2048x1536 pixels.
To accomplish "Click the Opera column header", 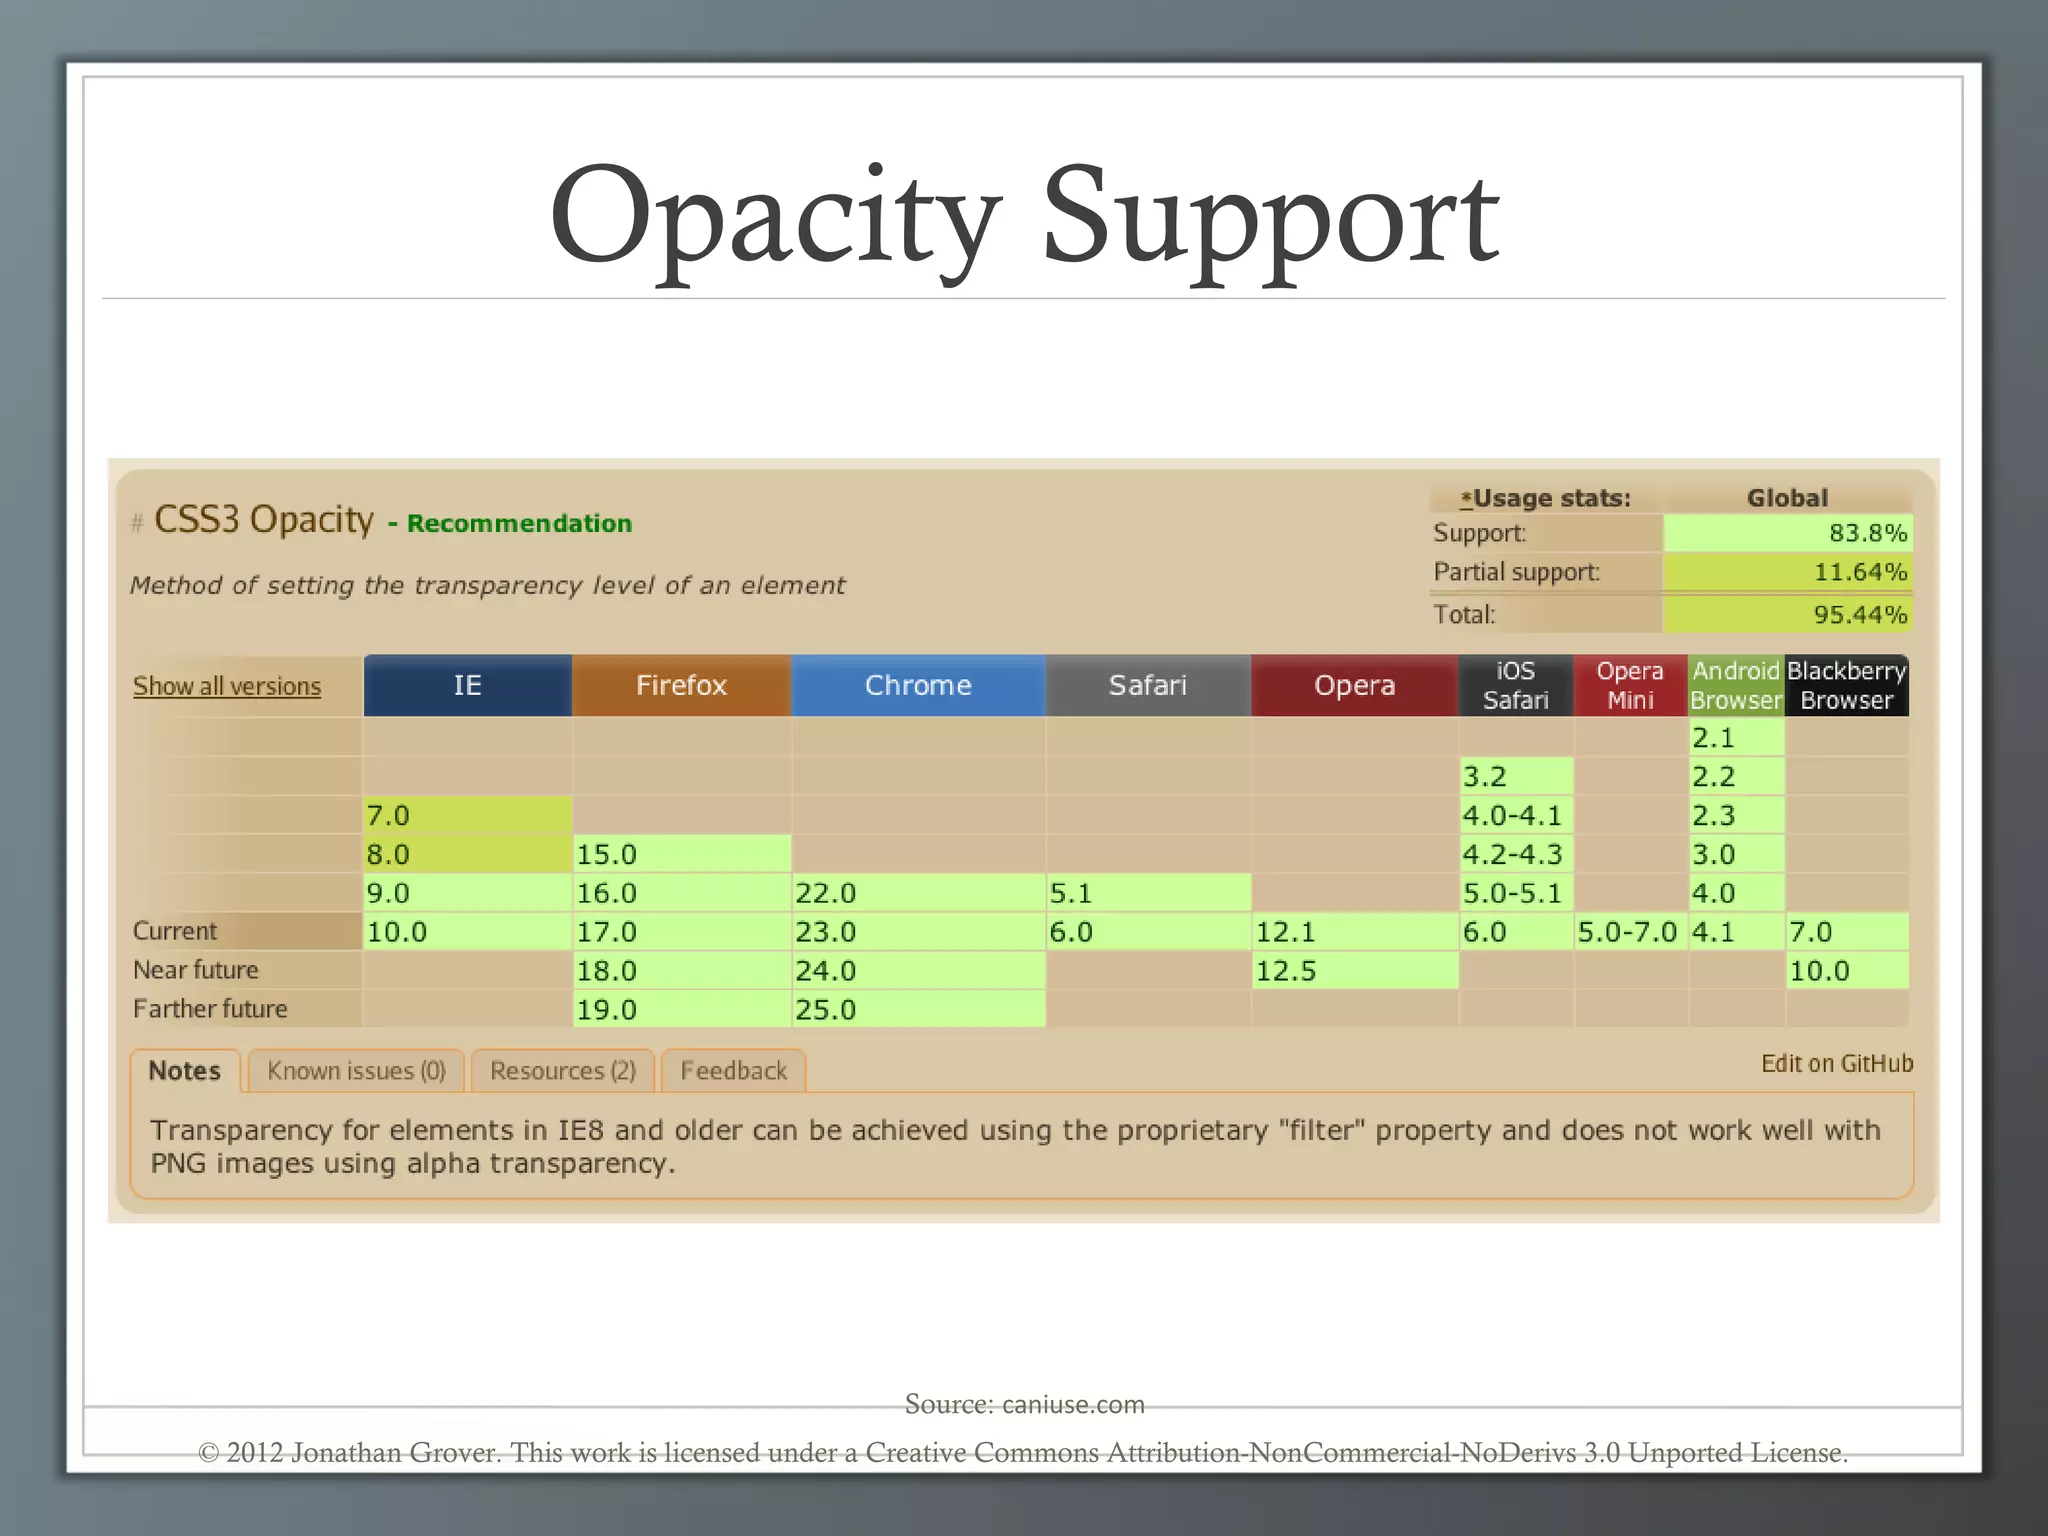I will [1354, 686].
